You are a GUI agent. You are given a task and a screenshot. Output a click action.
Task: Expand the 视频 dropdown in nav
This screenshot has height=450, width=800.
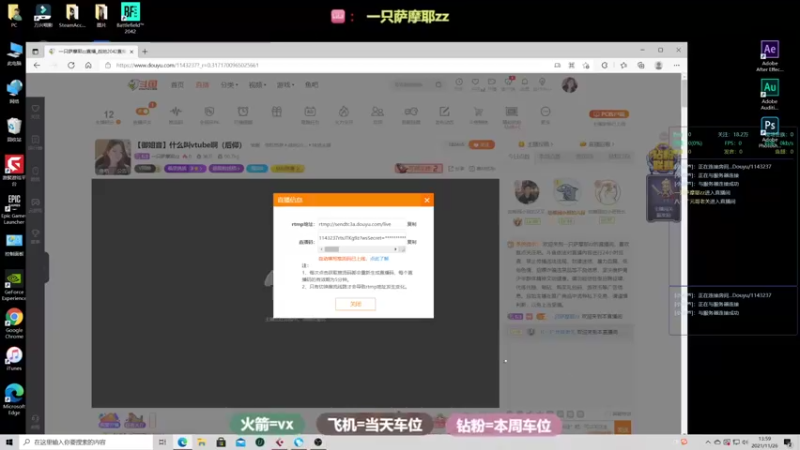pyautogui.click(x=257, y=85)
